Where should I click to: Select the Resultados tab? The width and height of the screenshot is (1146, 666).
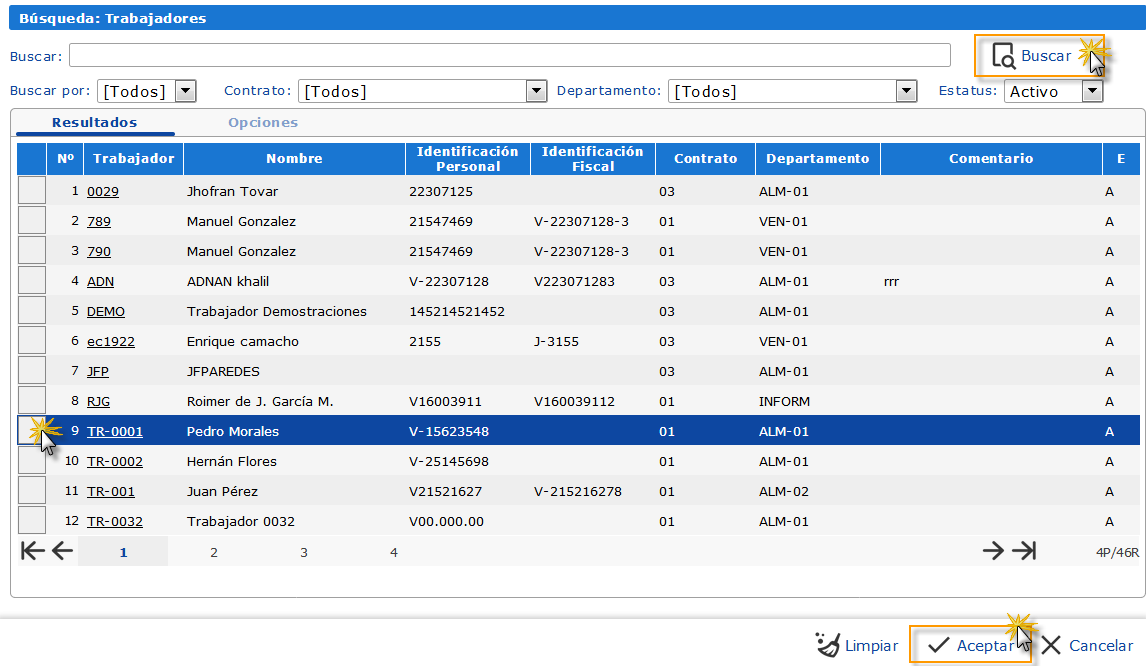coord(95,123)
